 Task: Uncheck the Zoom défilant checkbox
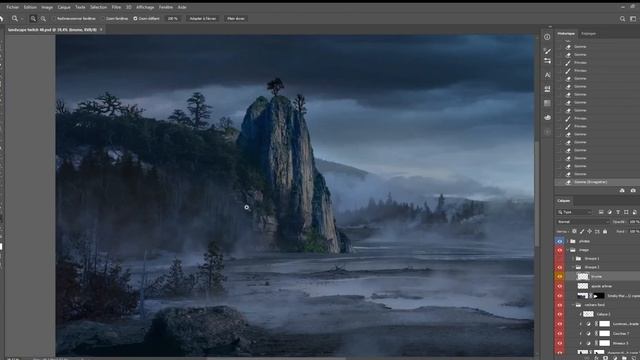tap(135, 18)
